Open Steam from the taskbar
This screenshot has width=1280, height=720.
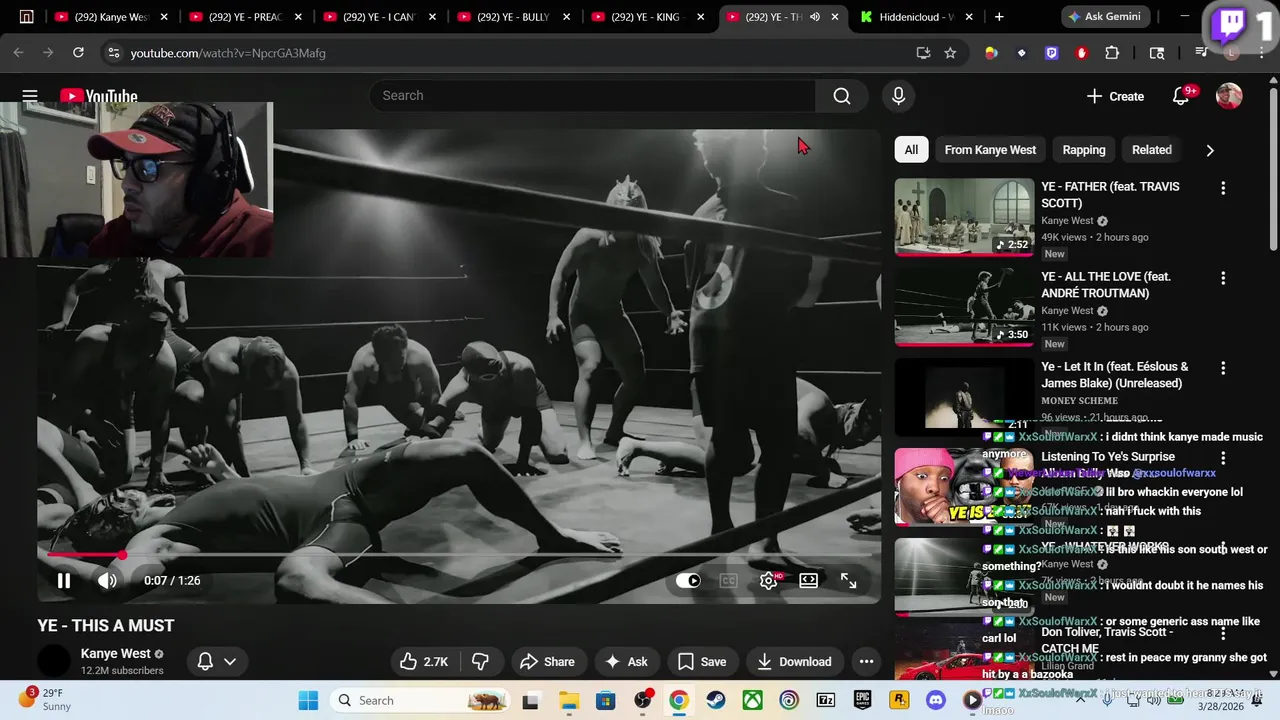tap(715, 700)
